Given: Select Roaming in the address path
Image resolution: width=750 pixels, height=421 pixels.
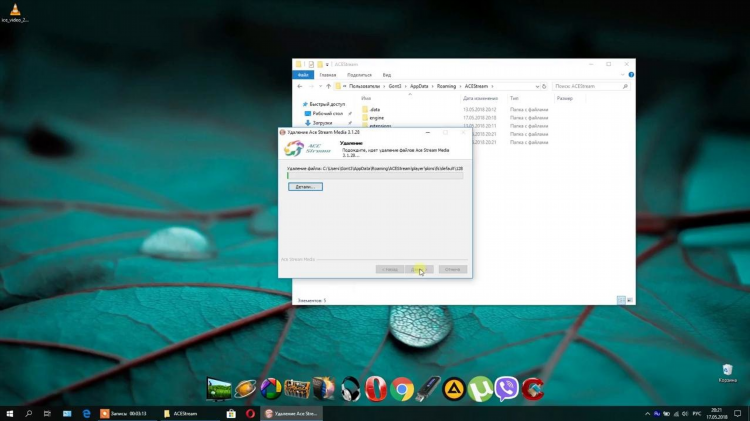Looking at the screenshot, I should [x=446, y=86].
